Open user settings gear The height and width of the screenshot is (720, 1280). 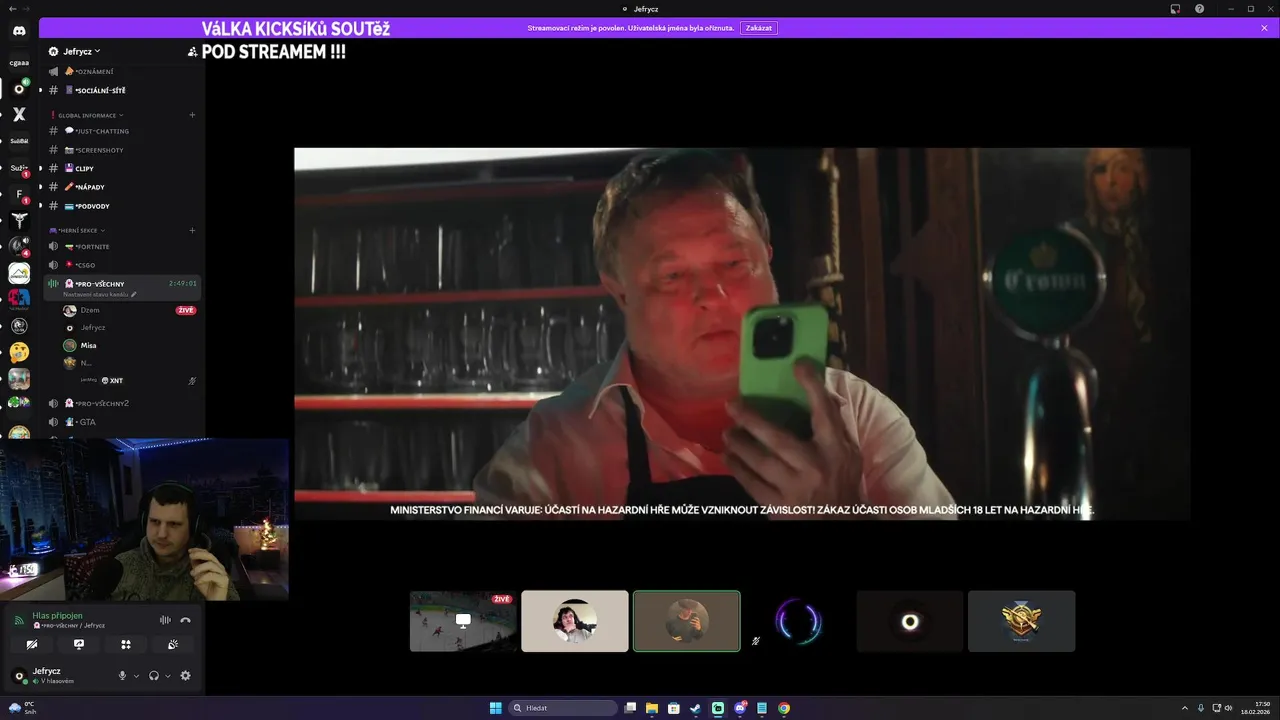(x=185, y=676)
